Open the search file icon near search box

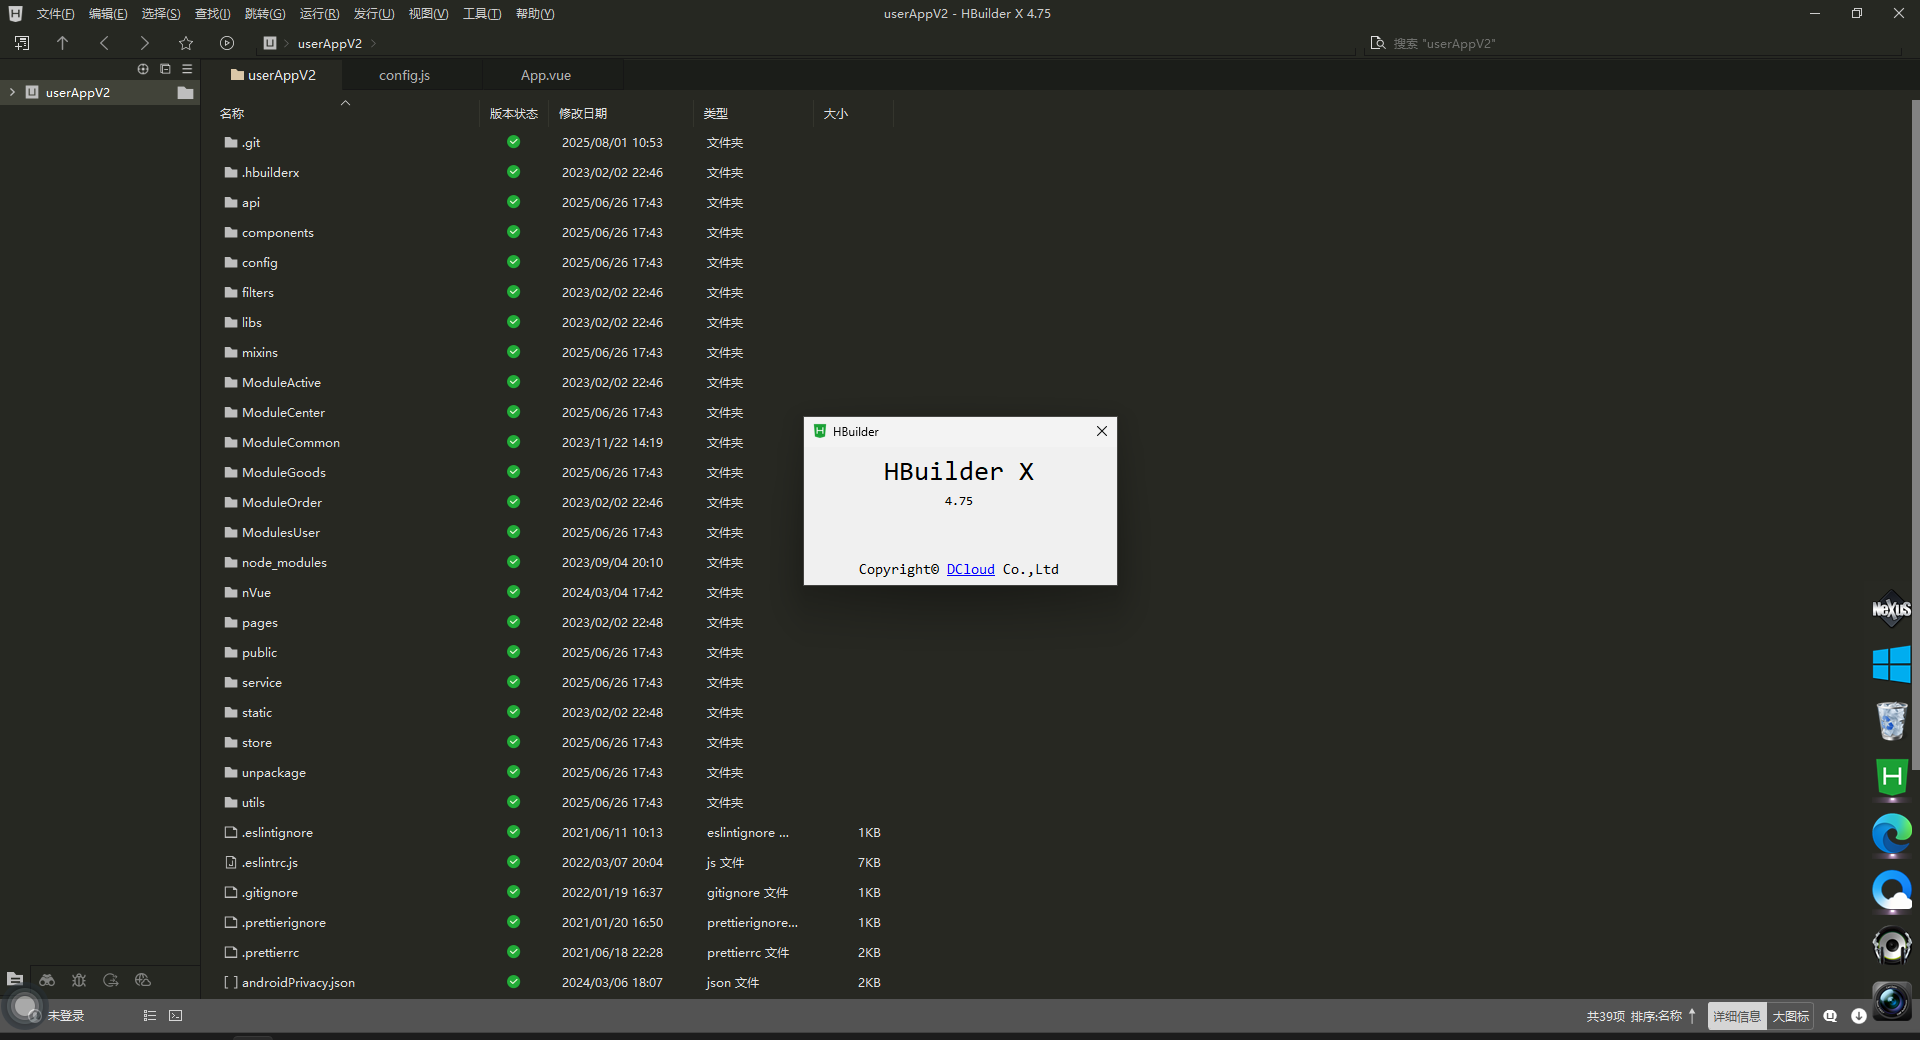pos(1378,43)
